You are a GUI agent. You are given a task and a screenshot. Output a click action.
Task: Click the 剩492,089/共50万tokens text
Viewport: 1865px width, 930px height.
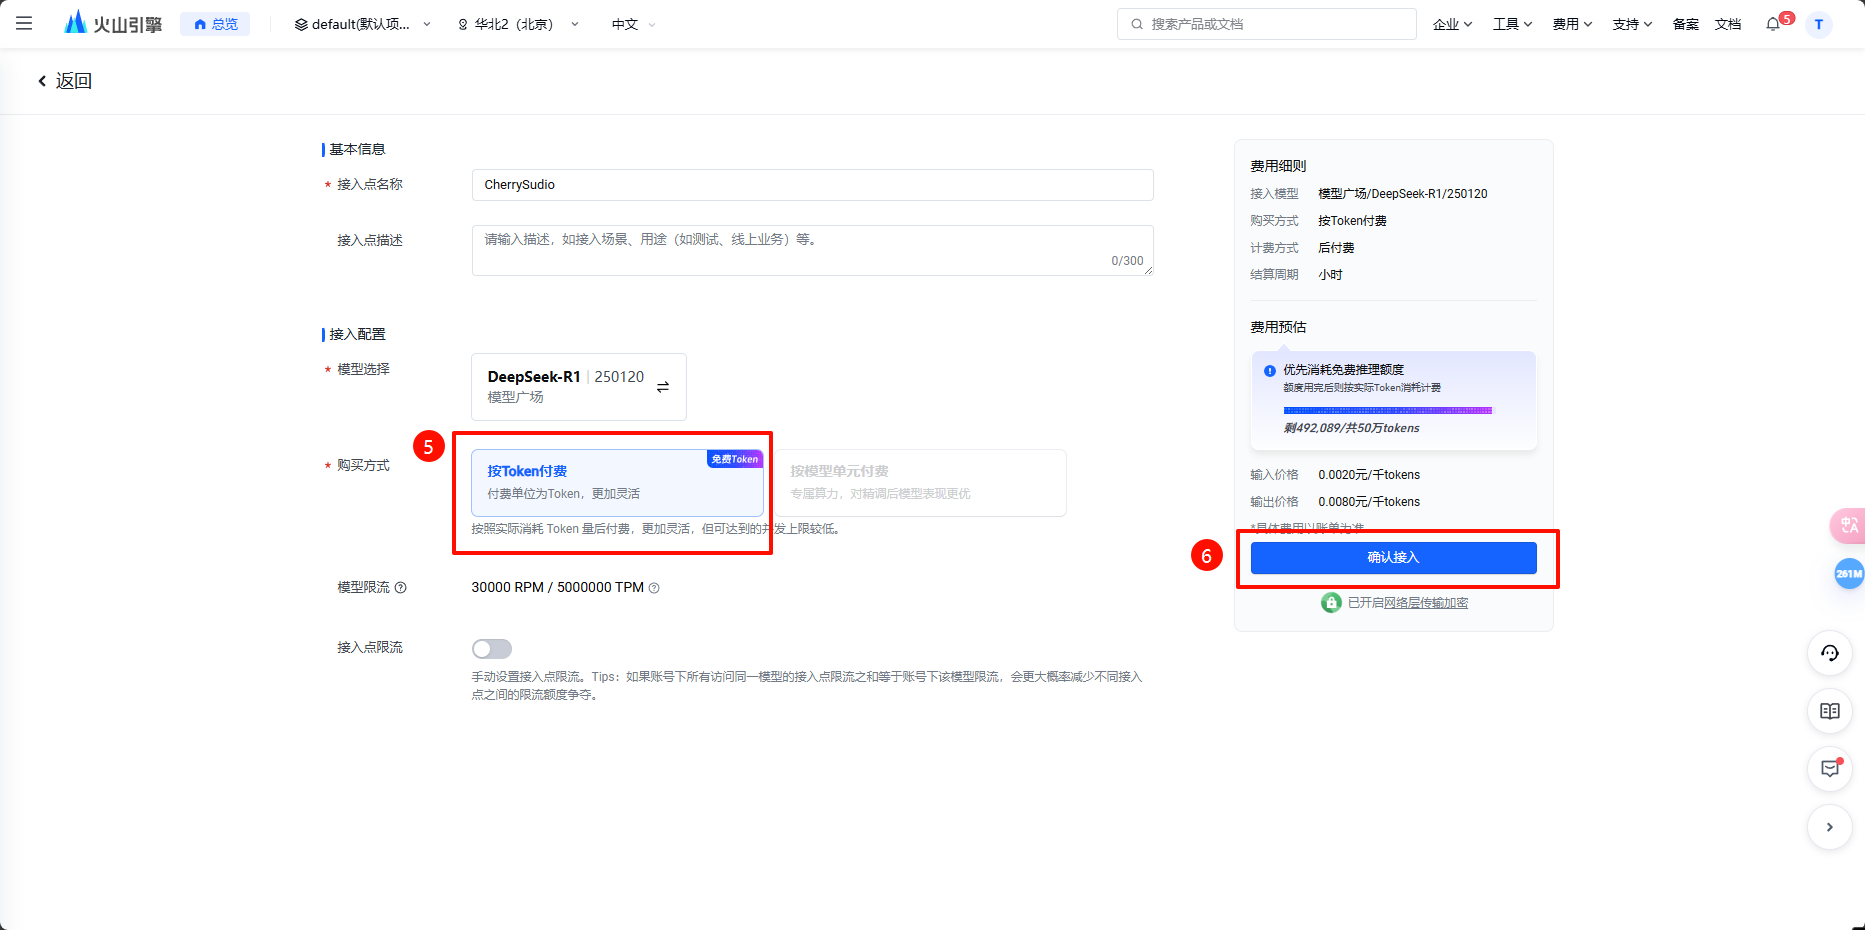click(1352, 428)
